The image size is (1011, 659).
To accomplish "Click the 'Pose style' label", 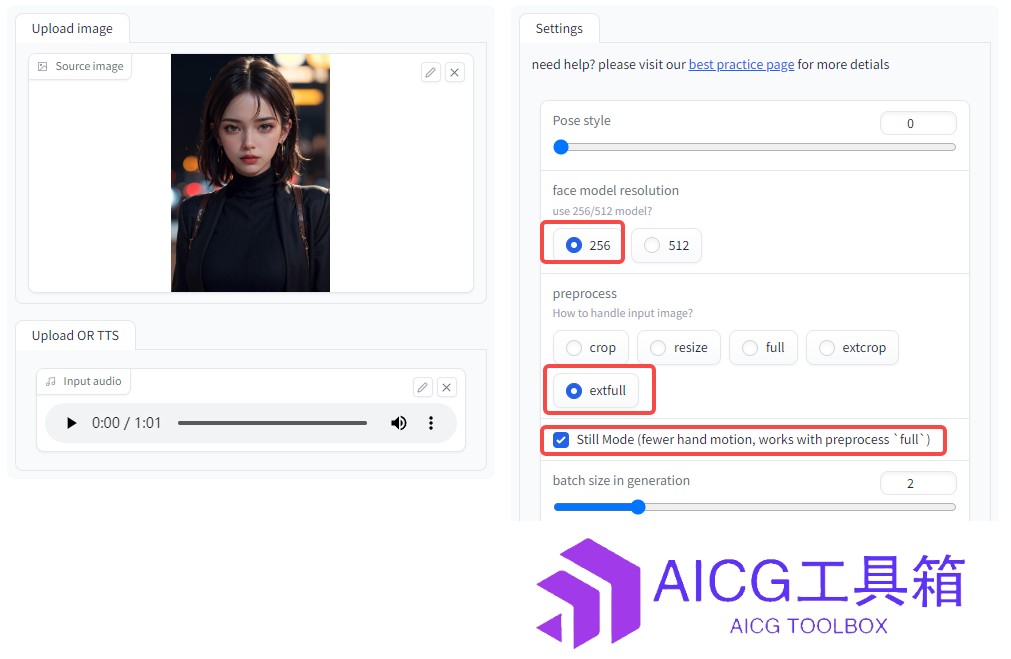I will (582, 121).
